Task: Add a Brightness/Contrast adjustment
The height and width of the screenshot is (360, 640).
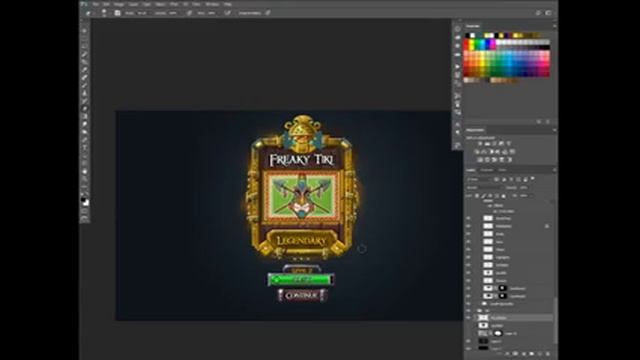Action: (x=480, y=144)
